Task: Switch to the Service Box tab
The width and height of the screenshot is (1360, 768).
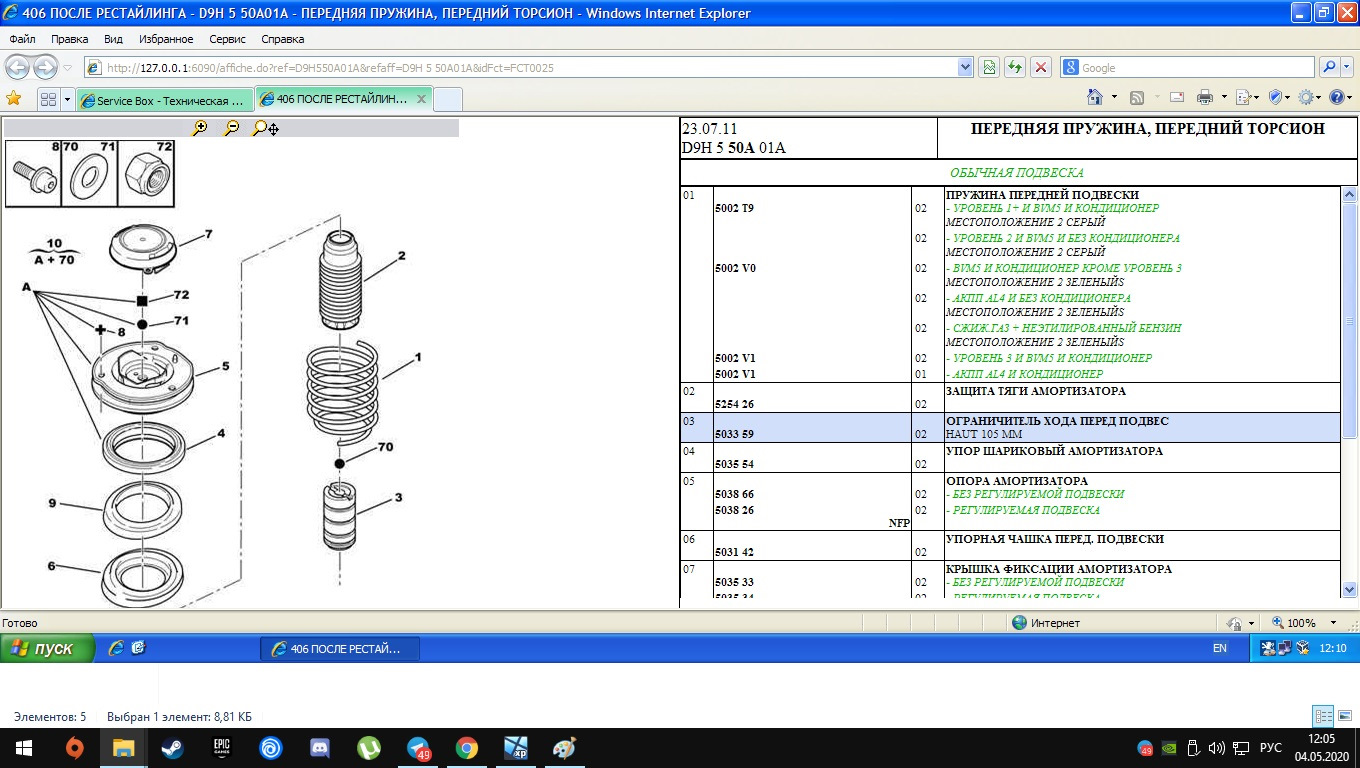Action: (165, 100)
